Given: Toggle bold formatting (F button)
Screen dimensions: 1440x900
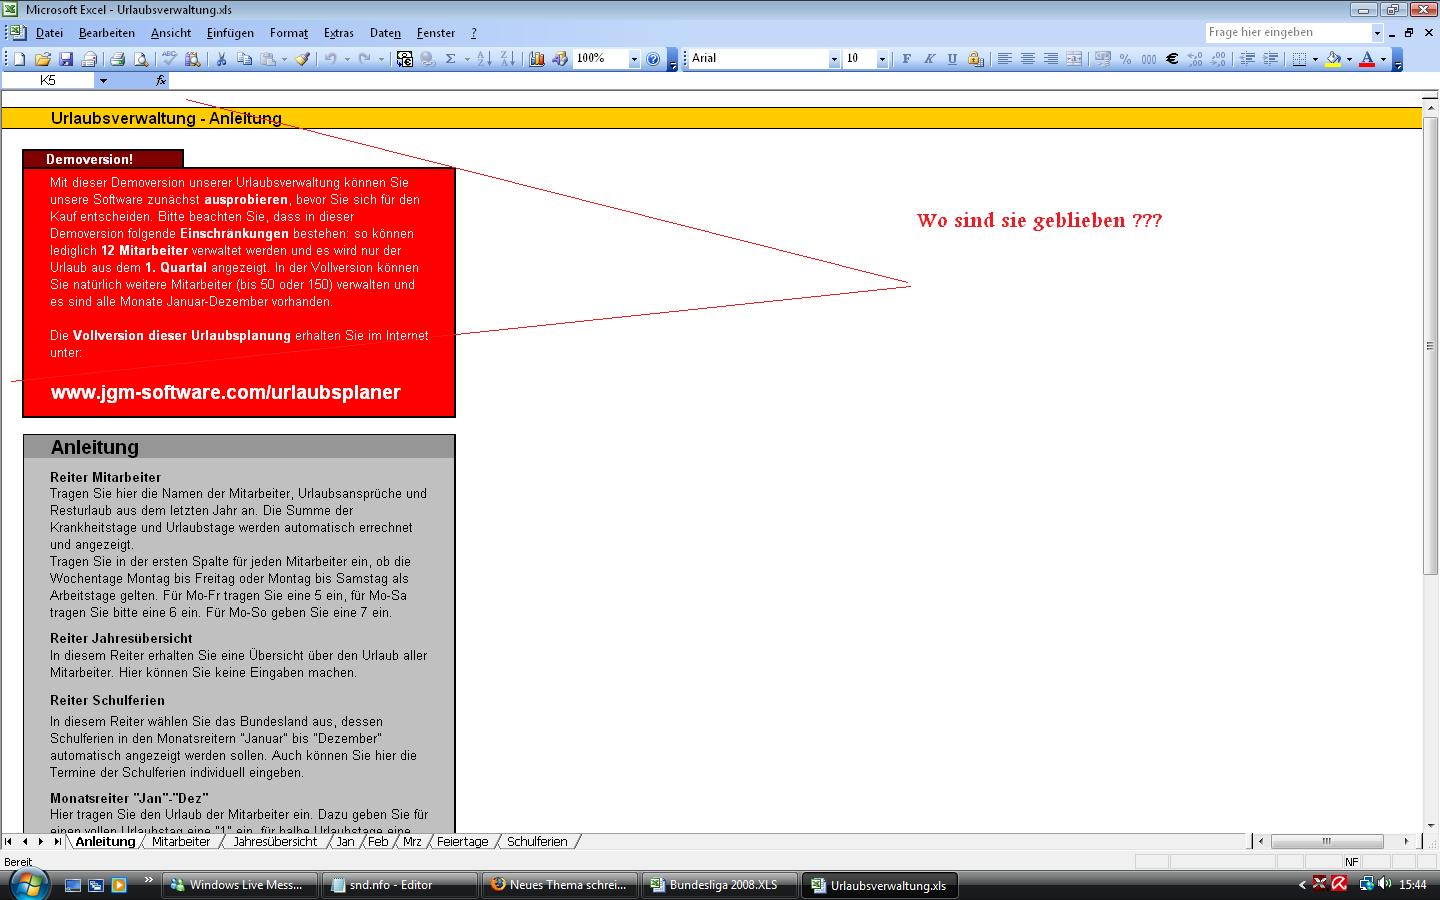Looking at the screenshot, I should point(906,59).
